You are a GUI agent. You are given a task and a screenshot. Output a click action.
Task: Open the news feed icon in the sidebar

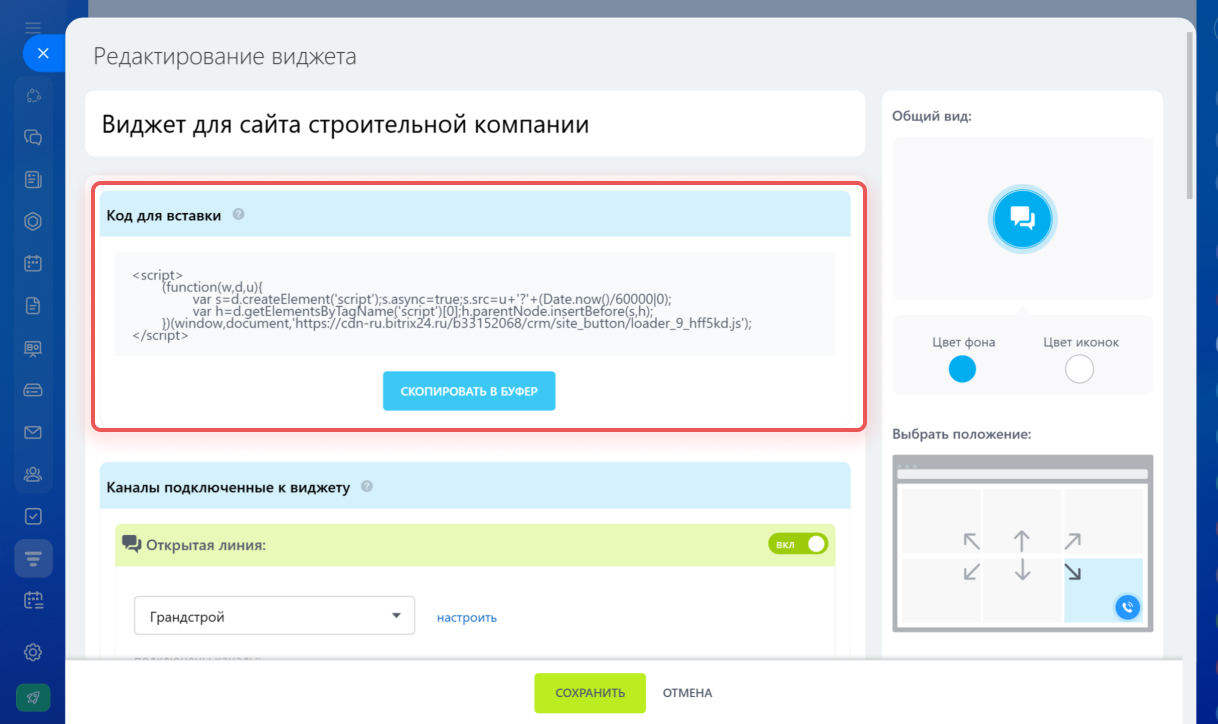click(x=33, y=180)
